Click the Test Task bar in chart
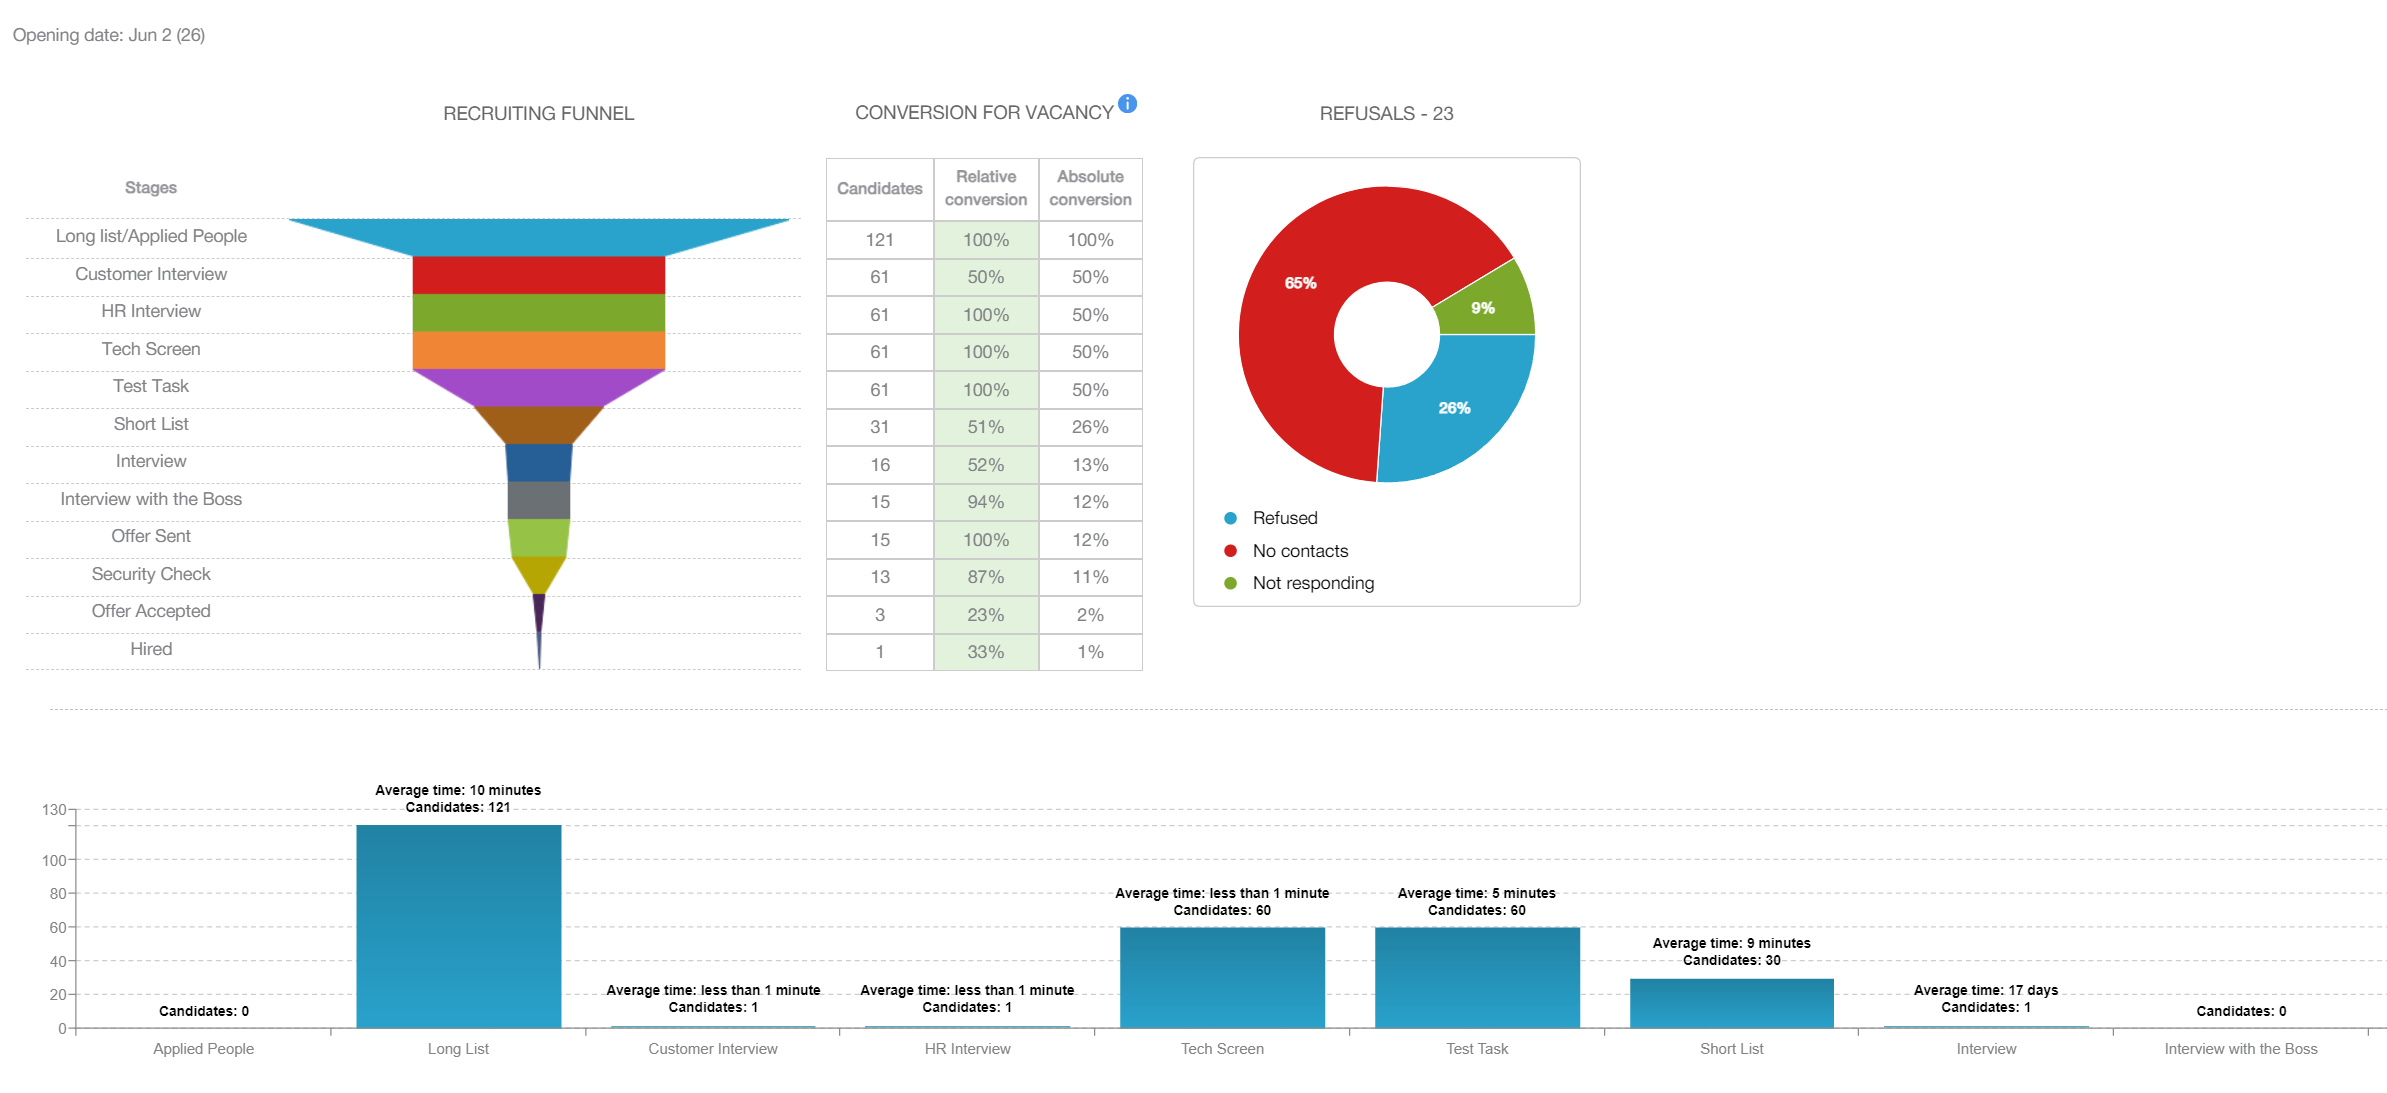Screen dimensions: 2387x1093 tap(1477, 977)
